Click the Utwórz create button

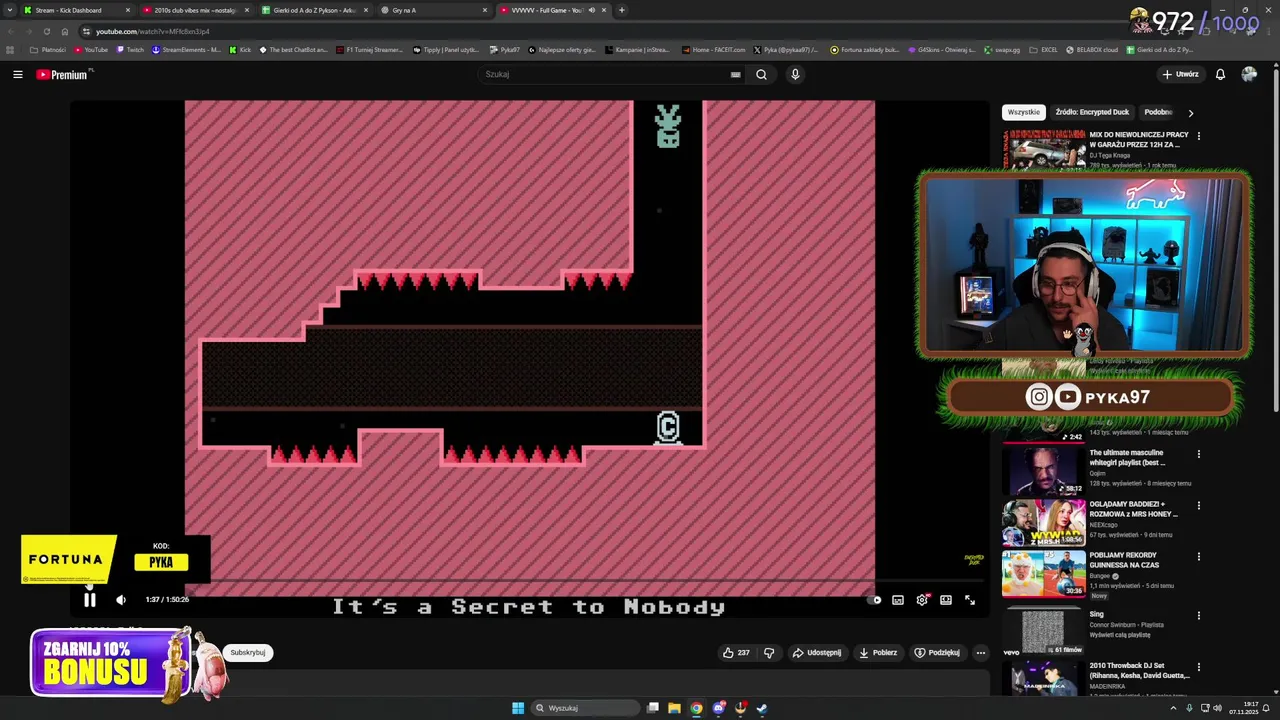point(1180,74)
